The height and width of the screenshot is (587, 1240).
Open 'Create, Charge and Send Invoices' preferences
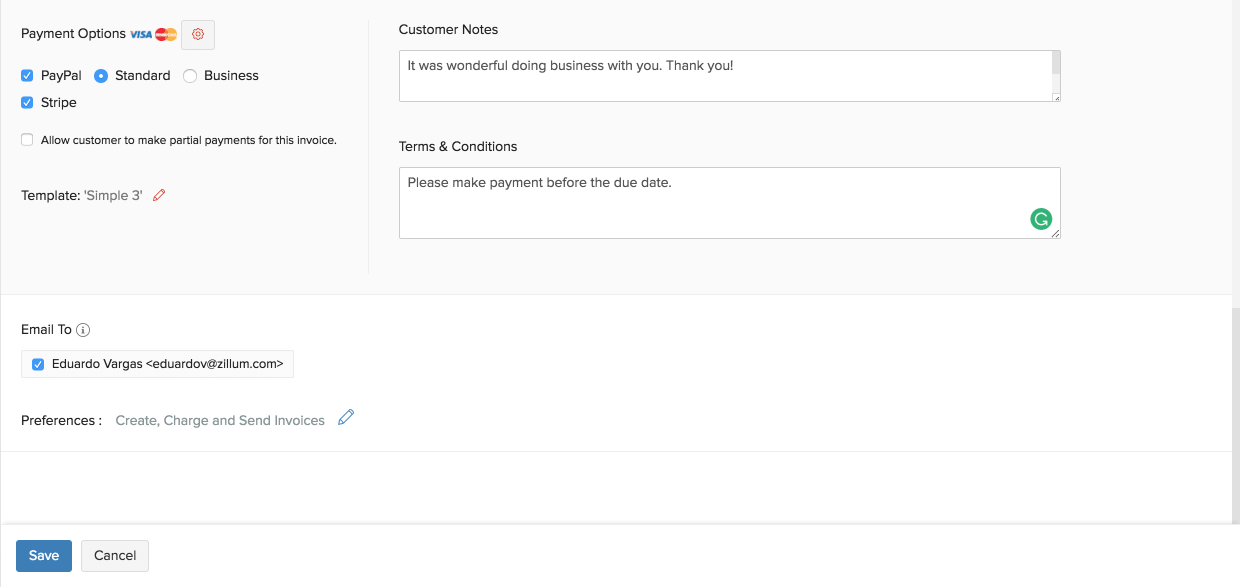click(219, 419)
